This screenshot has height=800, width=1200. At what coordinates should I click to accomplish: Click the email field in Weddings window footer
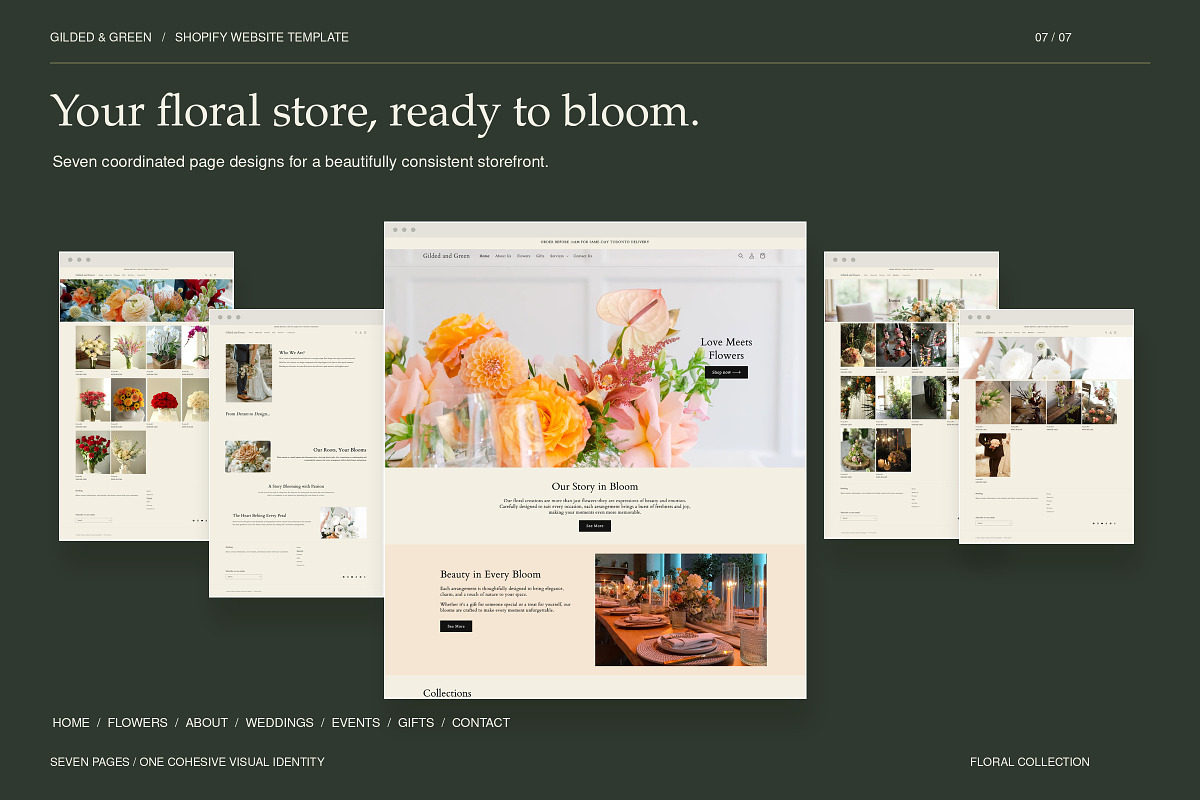(994, 523)
